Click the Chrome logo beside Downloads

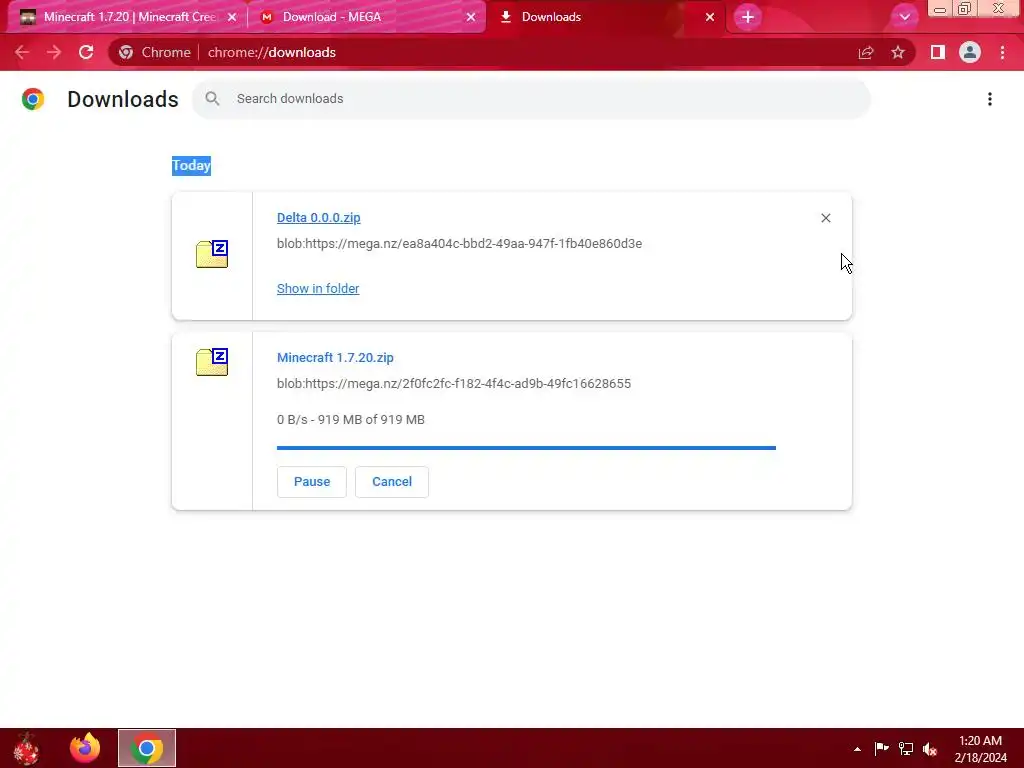point(33,99)
